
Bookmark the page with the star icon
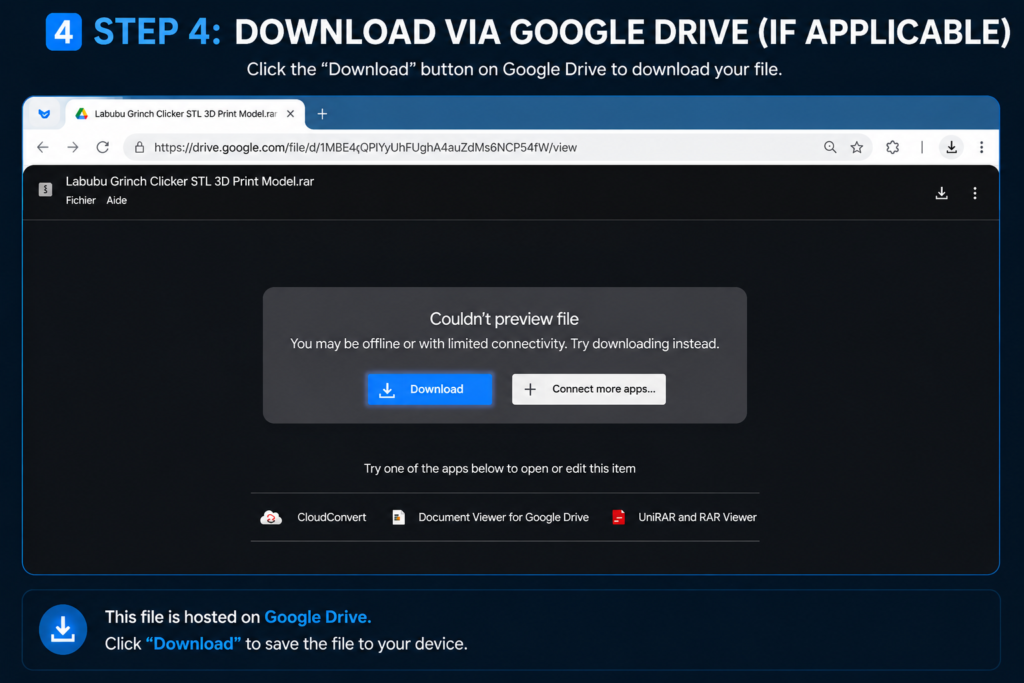tap(857, 148)
